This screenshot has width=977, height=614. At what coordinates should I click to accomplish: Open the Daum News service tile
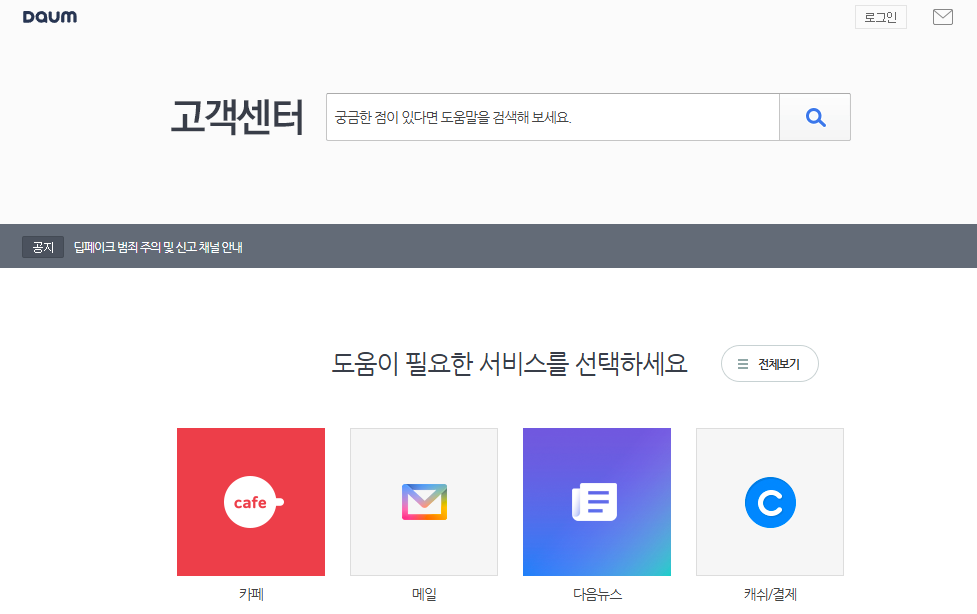pos(597,502)
